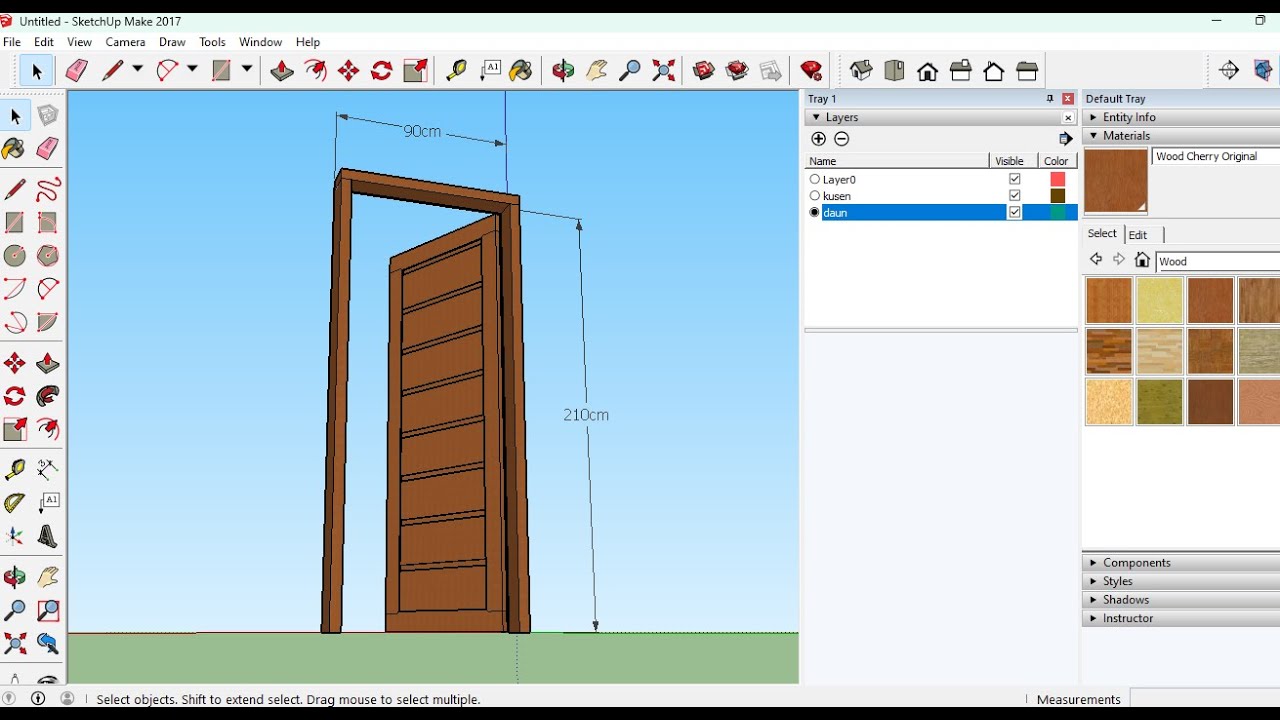Expand the Styles panel
This screenshot has width=1280, height=720.
1181,581
